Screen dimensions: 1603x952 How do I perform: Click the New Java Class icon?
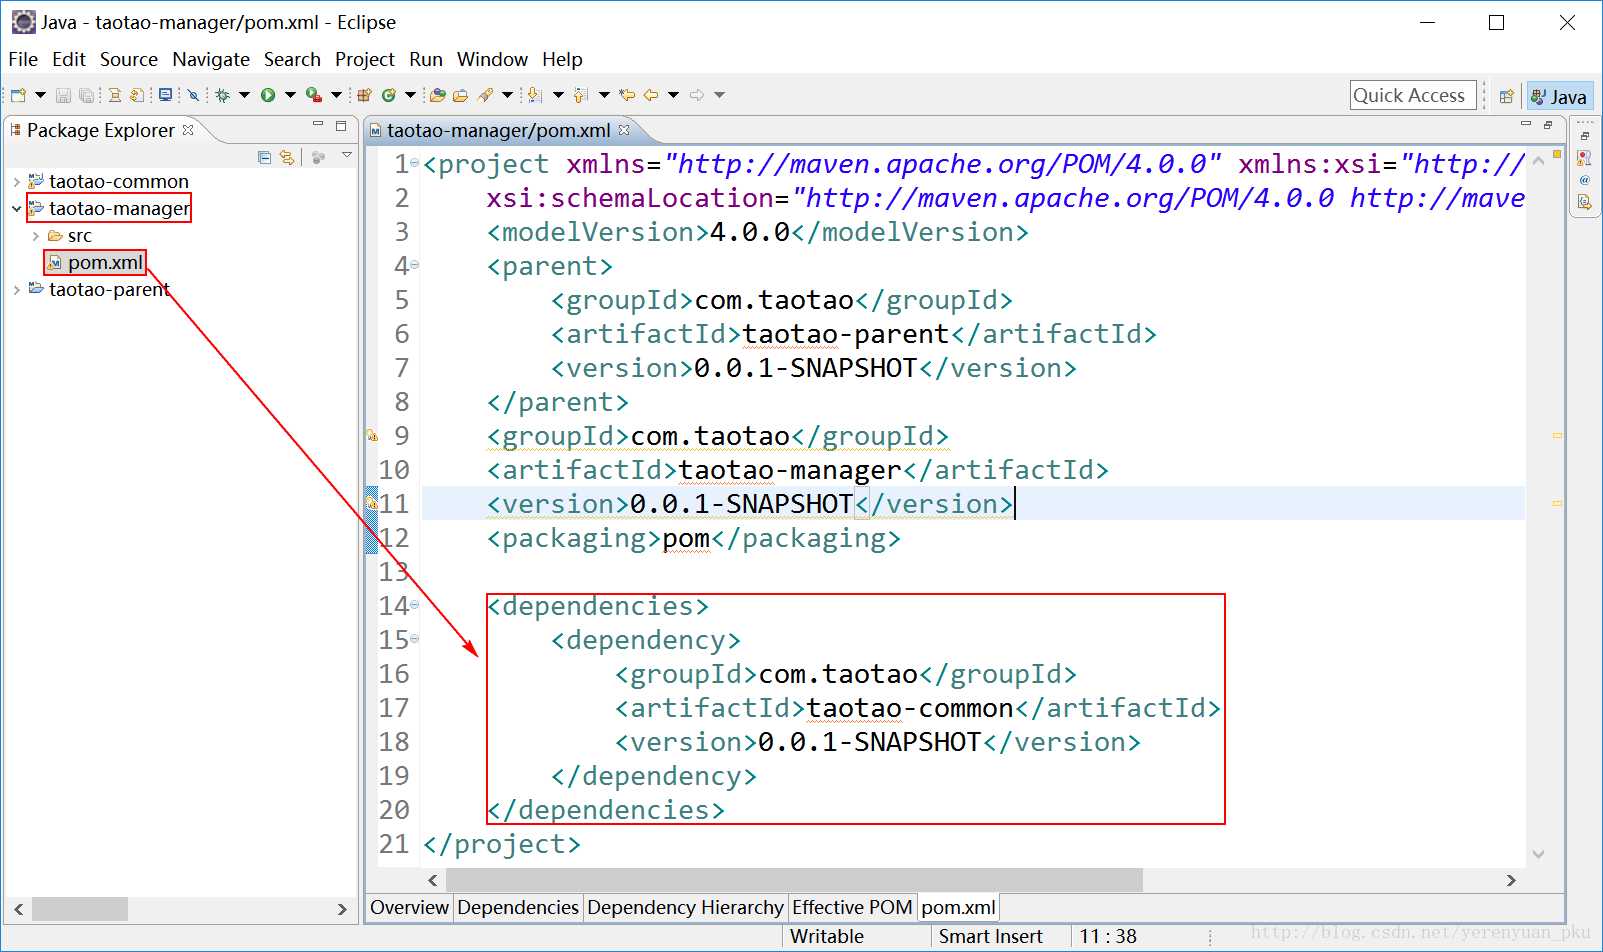click(x=388, y=95)
